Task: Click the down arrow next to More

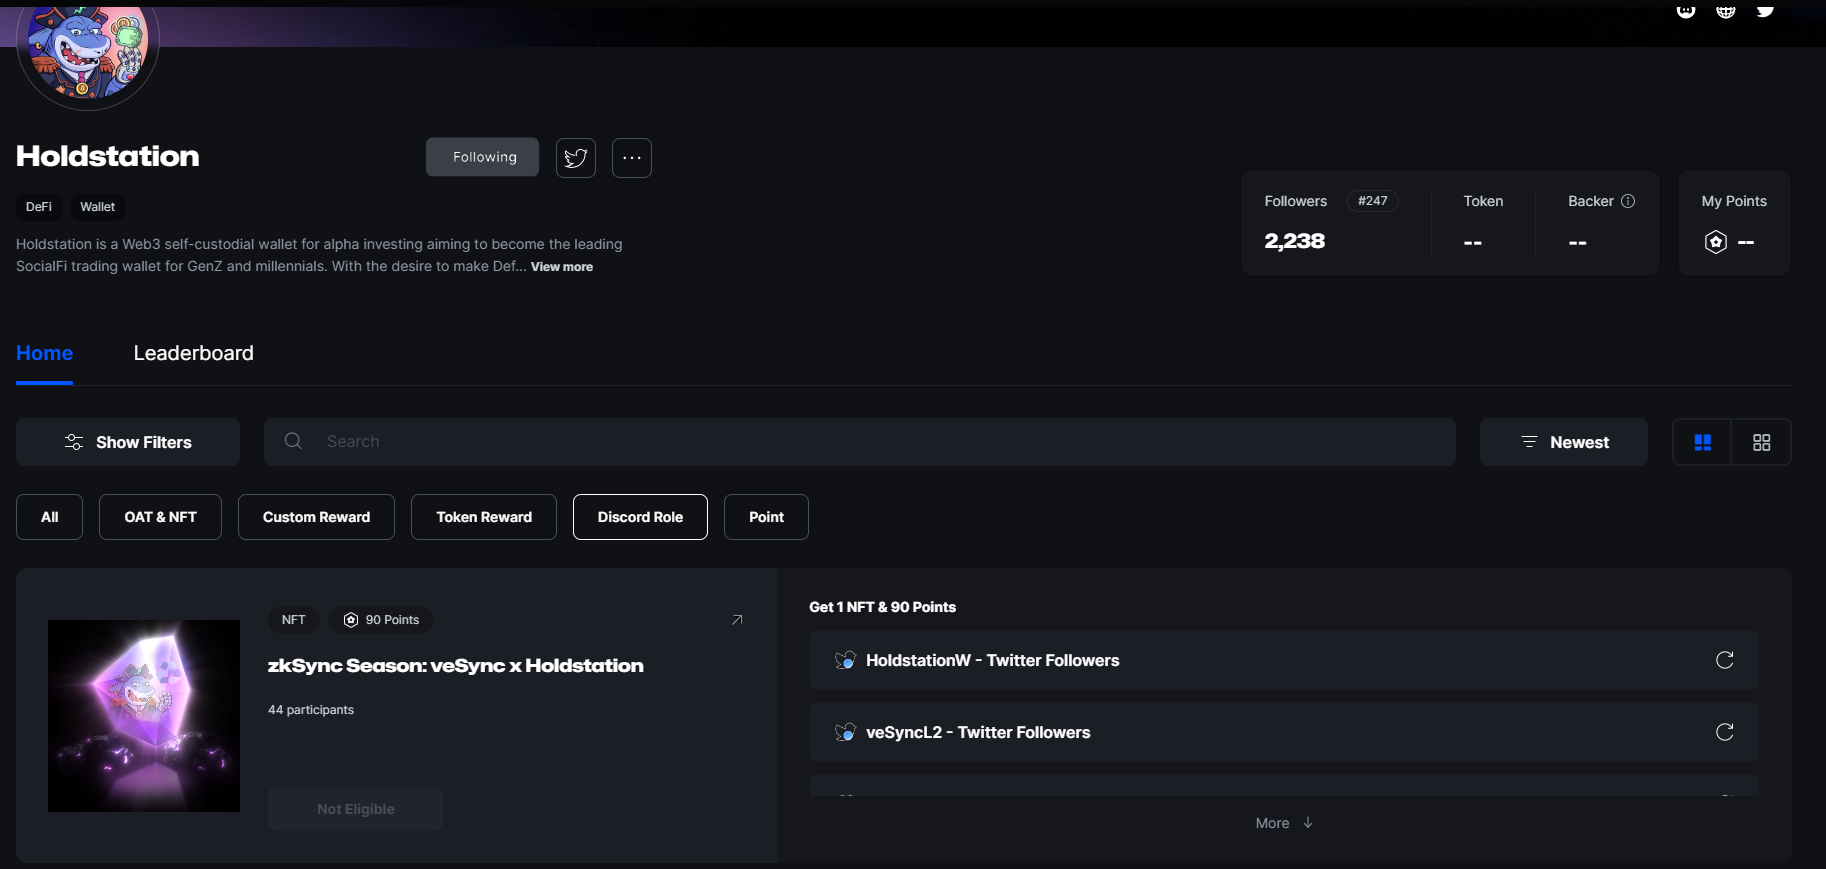Action: 1308,822
